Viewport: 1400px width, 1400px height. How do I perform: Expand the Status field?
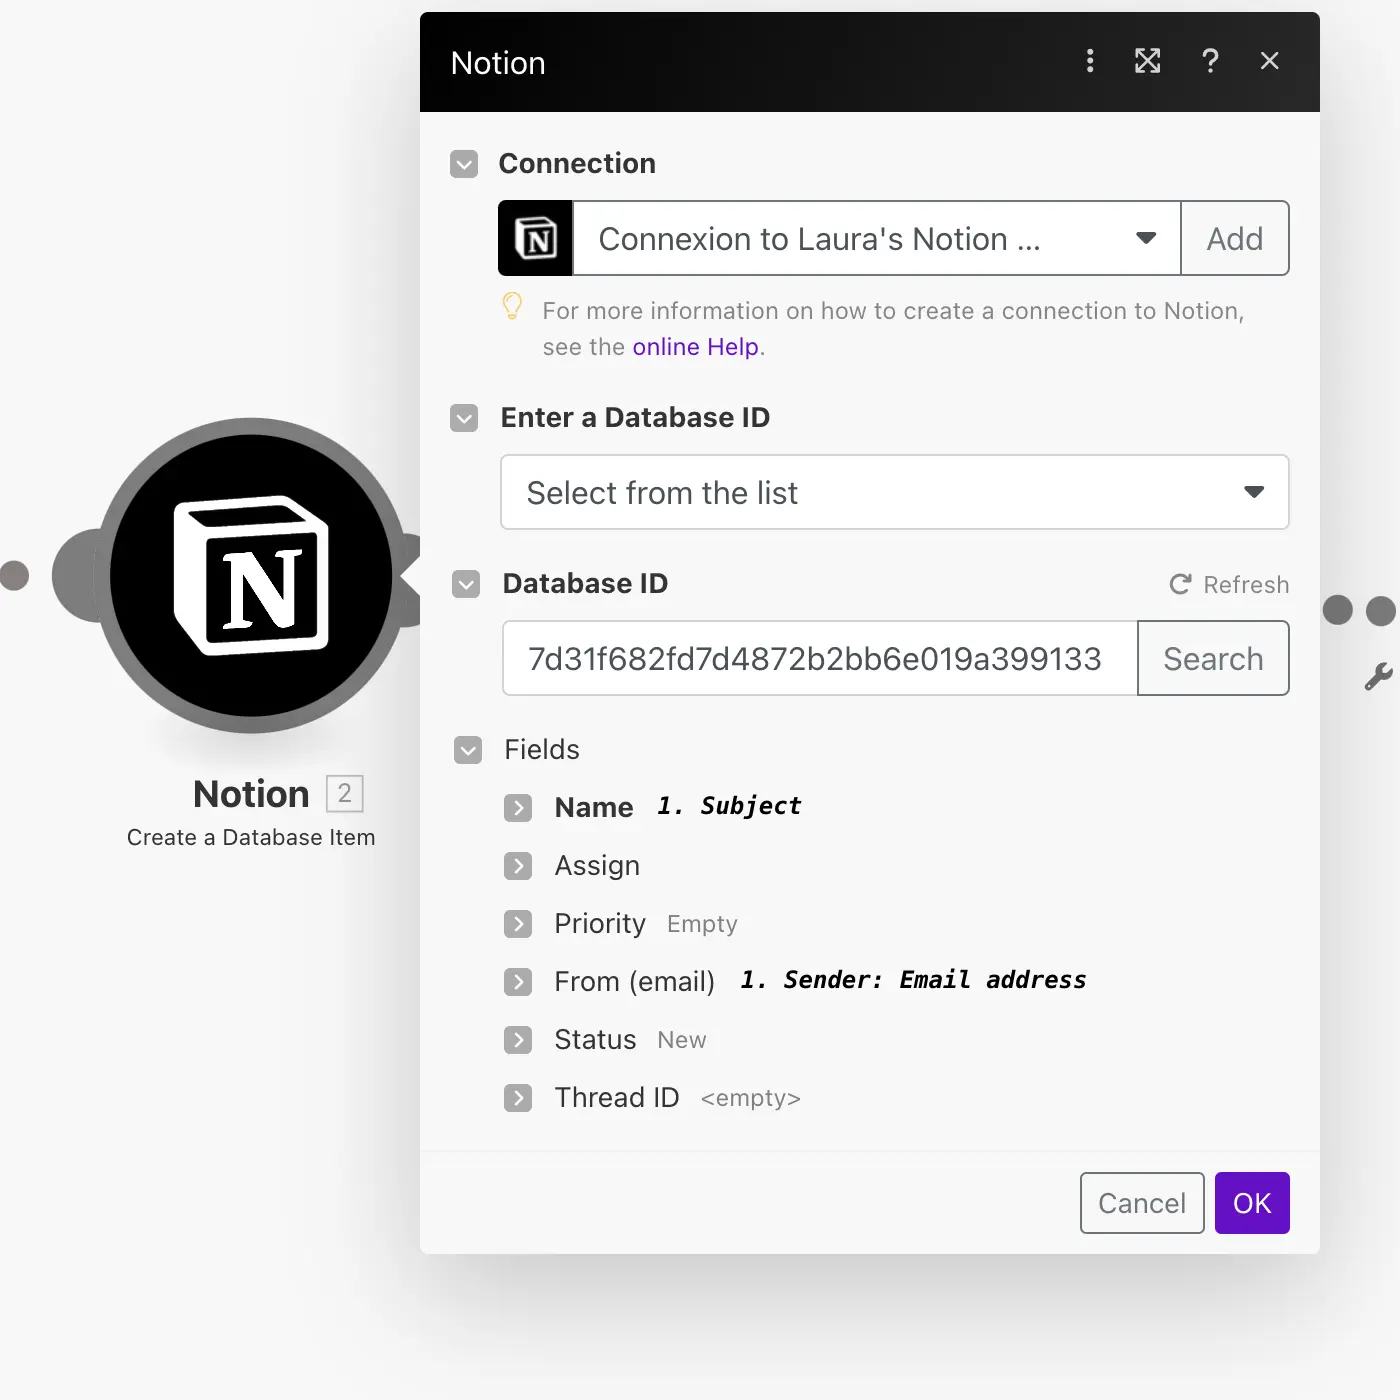click(518, 1040)
